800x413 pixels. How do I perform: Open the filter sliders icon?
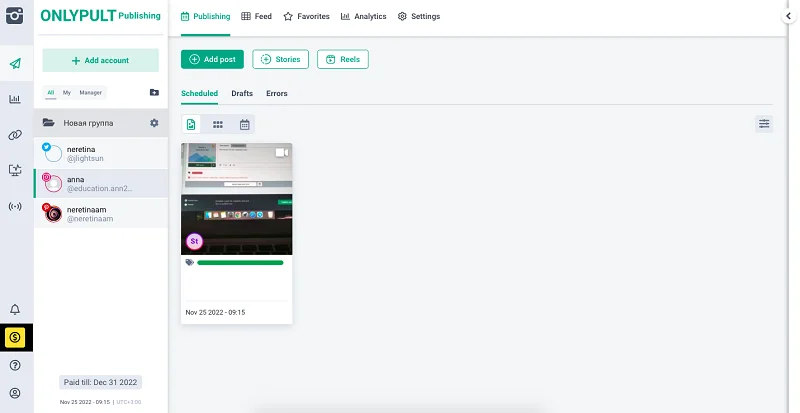(764, 124)
